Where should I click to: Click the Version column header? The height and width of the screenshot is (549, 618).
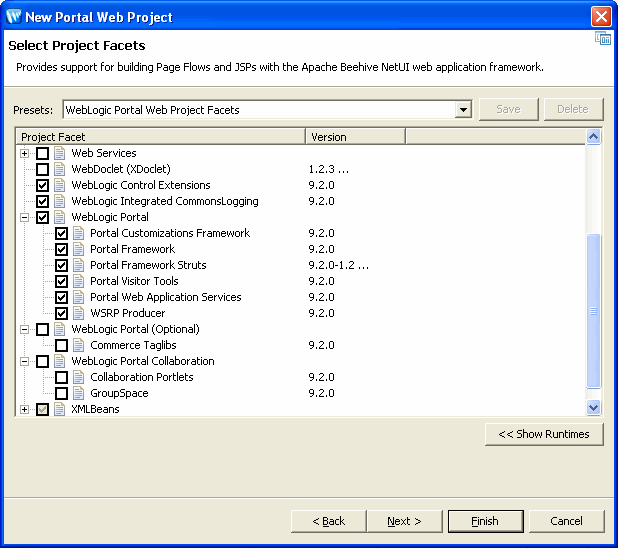pos(356,137)
